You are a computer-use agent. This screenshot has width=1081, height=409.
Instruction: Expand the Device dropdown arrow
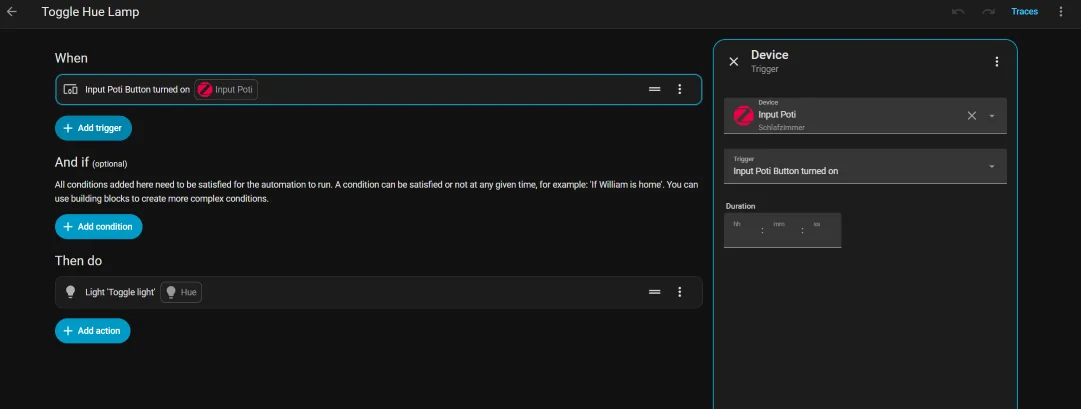point(992,116)
